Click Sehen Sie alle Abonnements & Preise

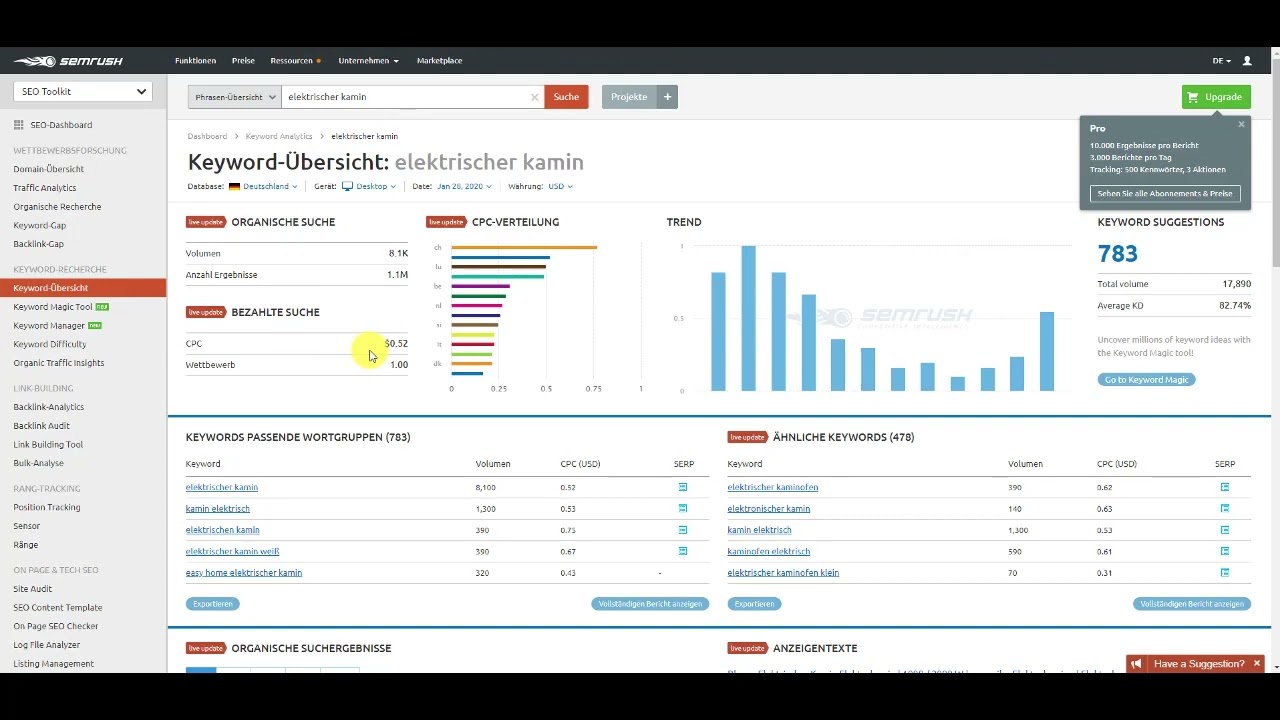tap(1165, 194)
